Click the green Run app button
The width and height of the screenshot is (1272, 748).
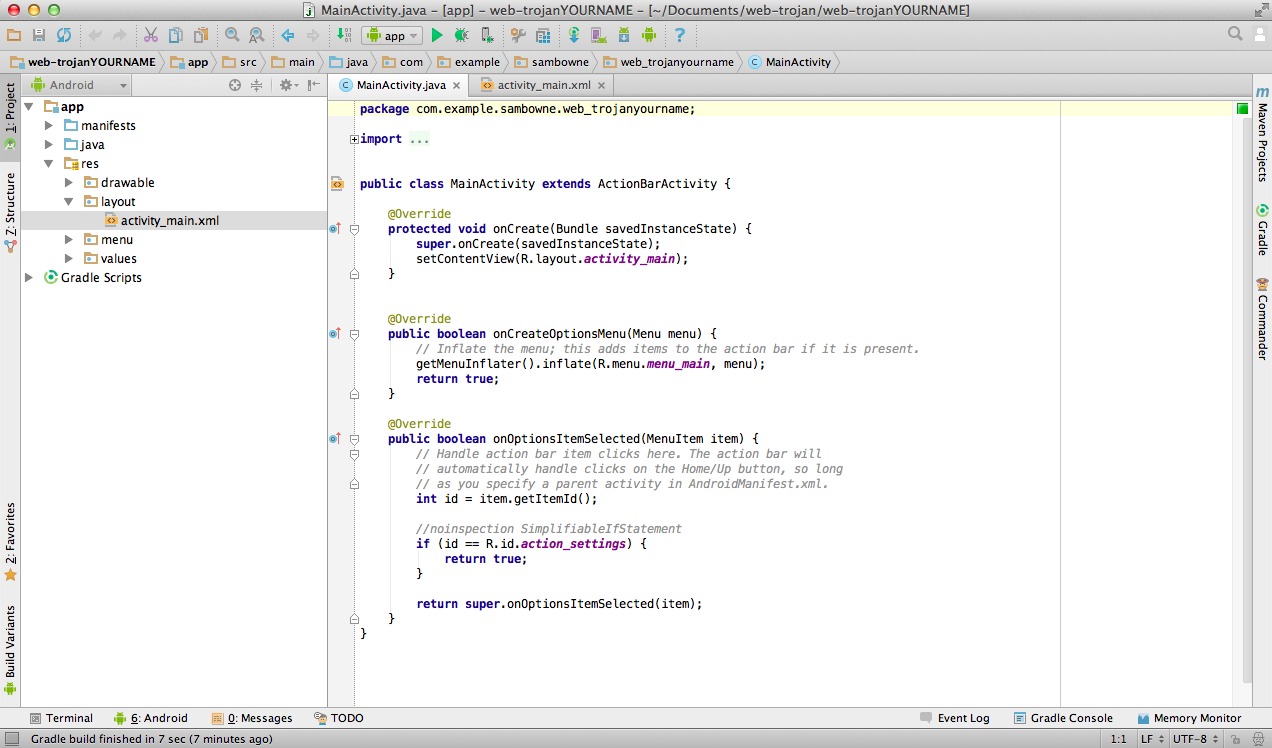tap(436, 35)
